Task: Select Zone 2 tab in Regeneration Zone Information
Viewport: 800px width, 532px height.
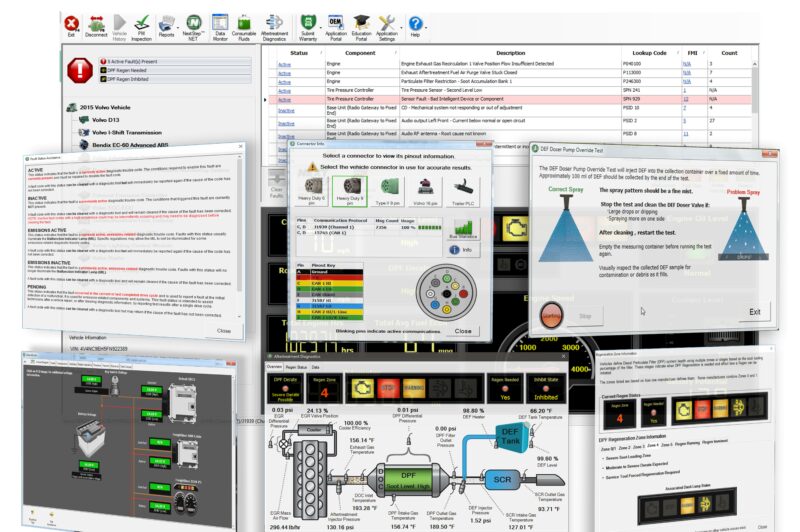Action: 624,448
